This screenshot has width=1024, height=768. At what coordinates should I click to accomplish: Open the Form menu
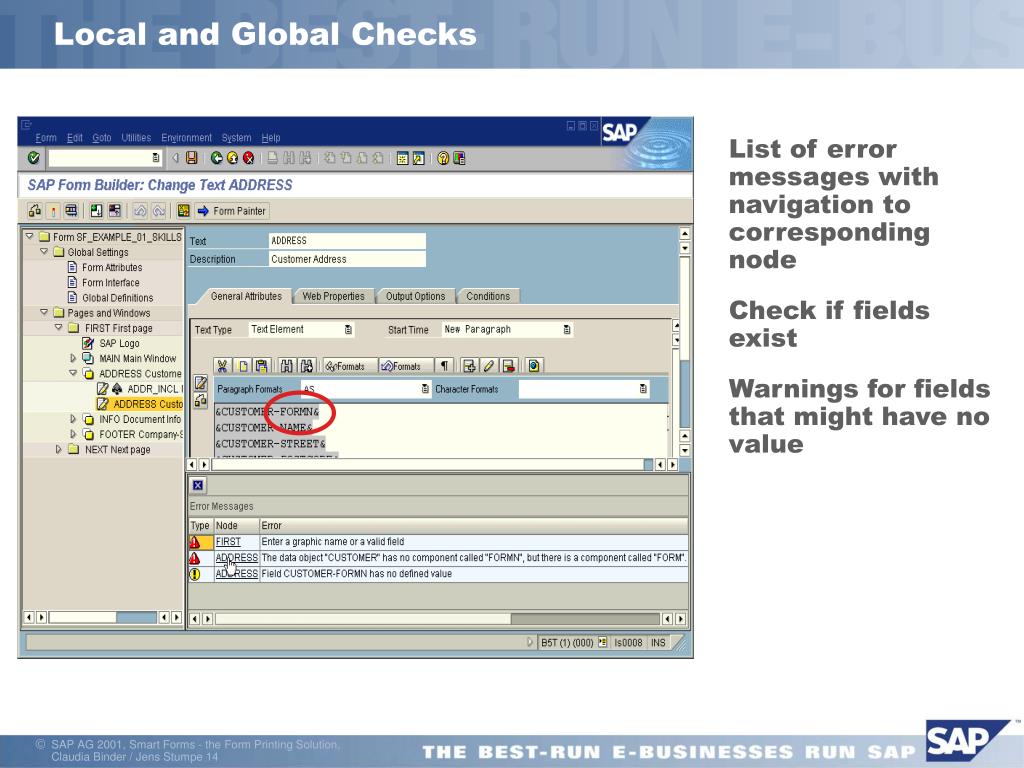pyautogui.click(x=46, y=138)
